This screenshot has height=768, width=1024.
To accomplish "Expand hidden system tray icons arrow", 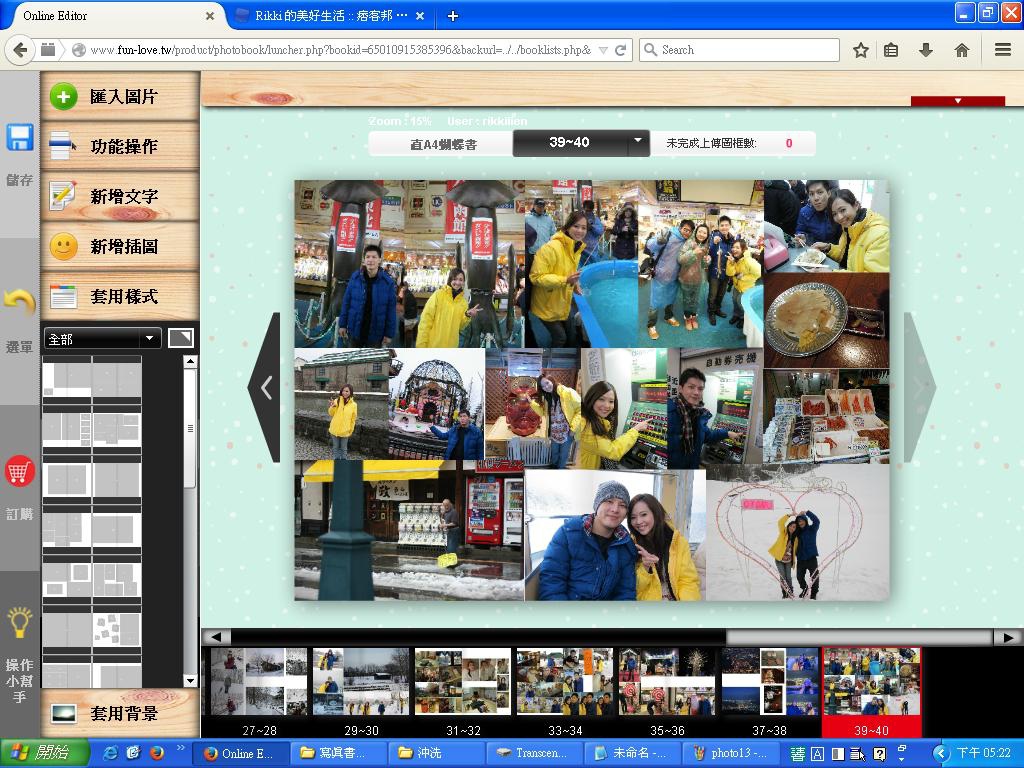I will 940,754.
